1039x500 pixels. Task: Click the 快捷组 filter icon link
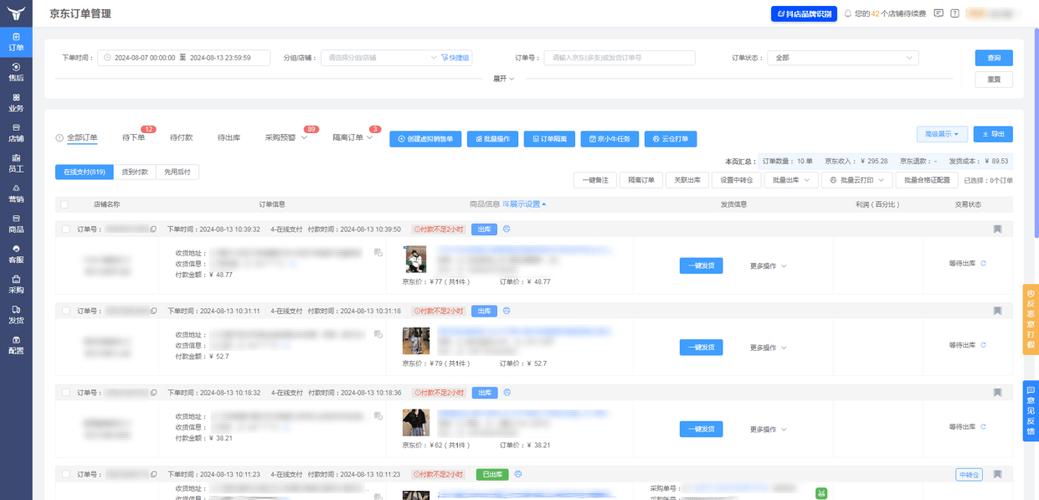[x=455, y=58]
